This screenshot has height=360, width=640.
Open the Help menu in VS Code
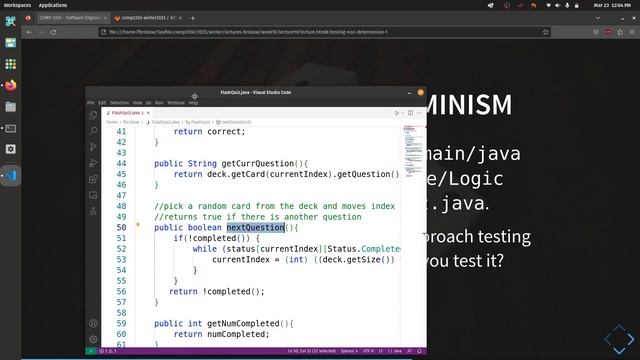(193, 103)
